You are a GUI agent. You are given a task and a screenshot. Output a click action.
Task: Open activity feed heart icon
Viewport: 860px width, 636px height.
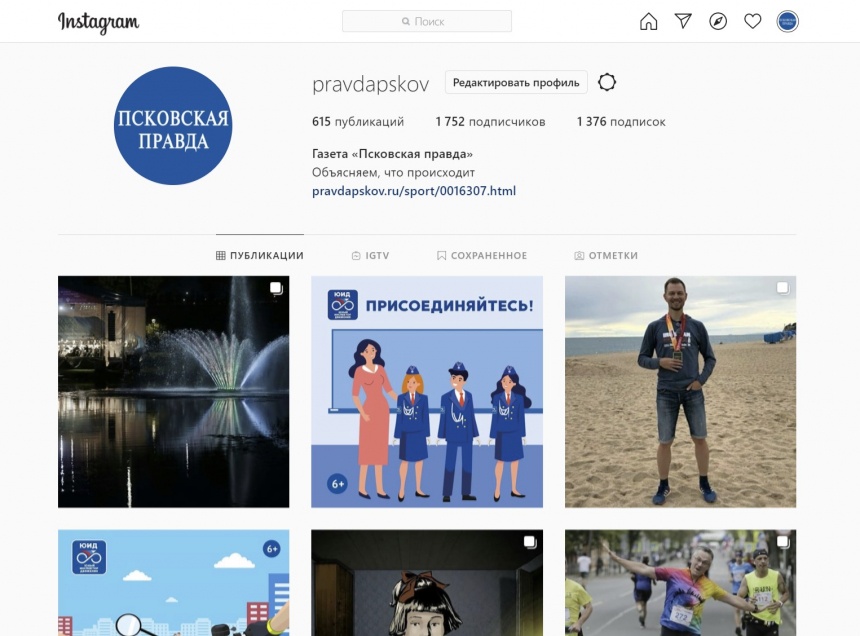tap(753, 21)
